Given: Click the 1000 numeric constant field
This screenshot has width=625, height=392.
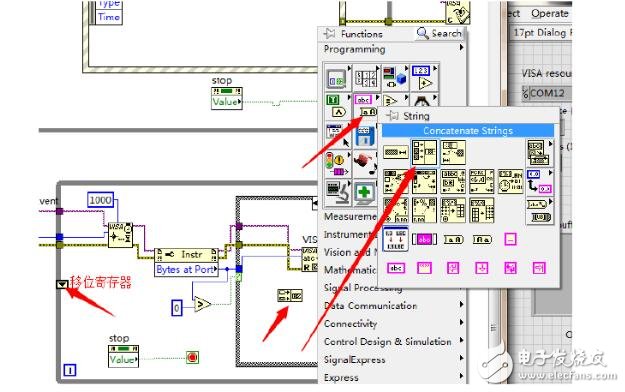Looking at the screenshot, I should pos(100,200).
